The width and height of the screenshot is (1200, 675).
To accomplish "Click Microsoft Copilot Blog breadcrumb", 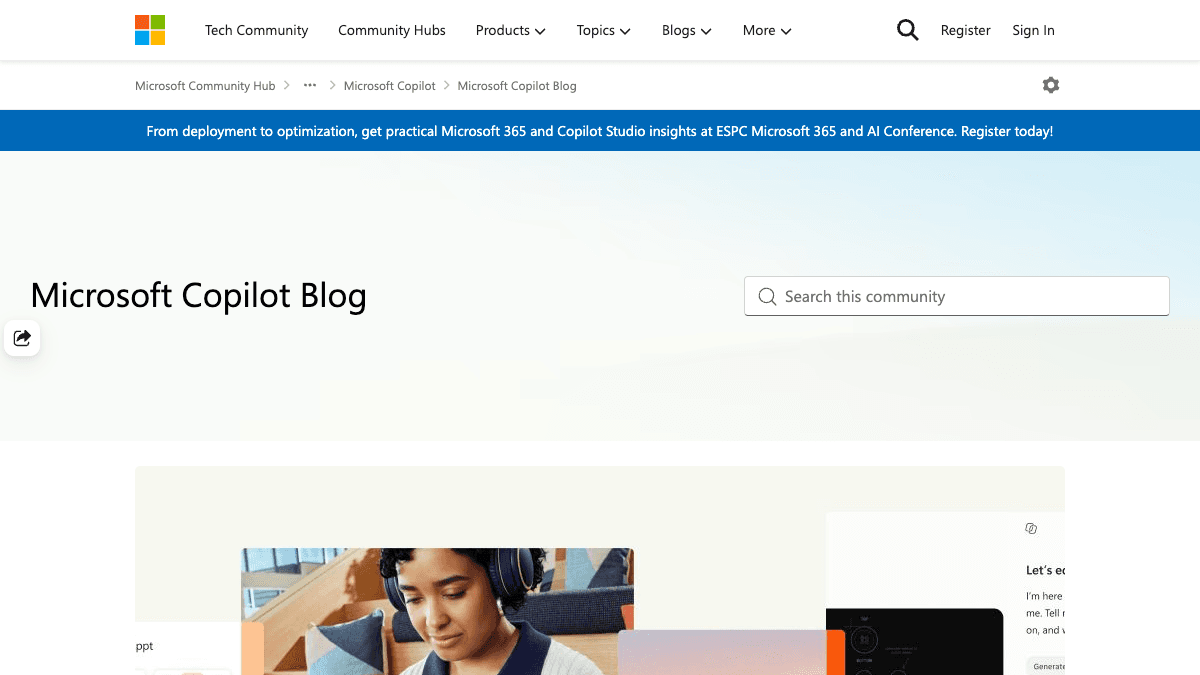I will [517, 86].
